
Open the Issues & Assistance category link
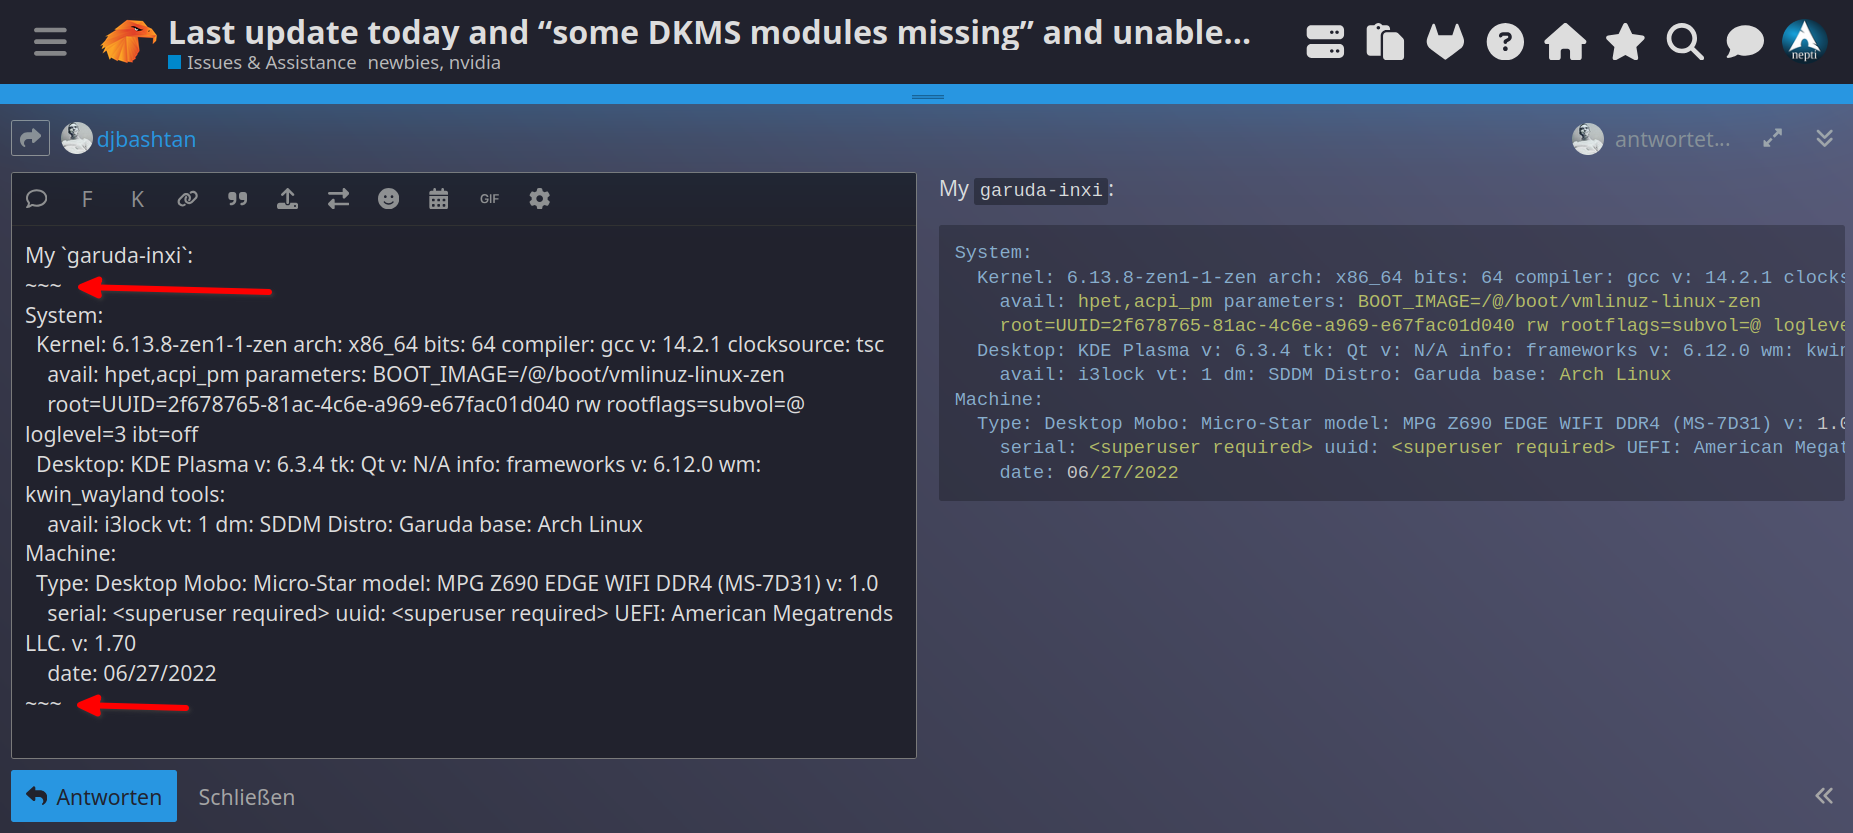[x=262, y=63]
